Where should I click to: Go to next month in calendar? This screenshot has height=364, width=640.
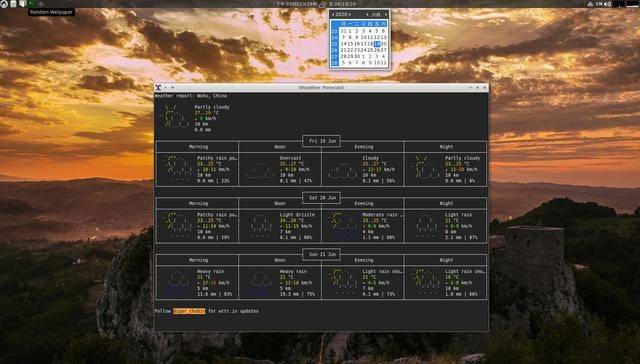click(386, 14)
